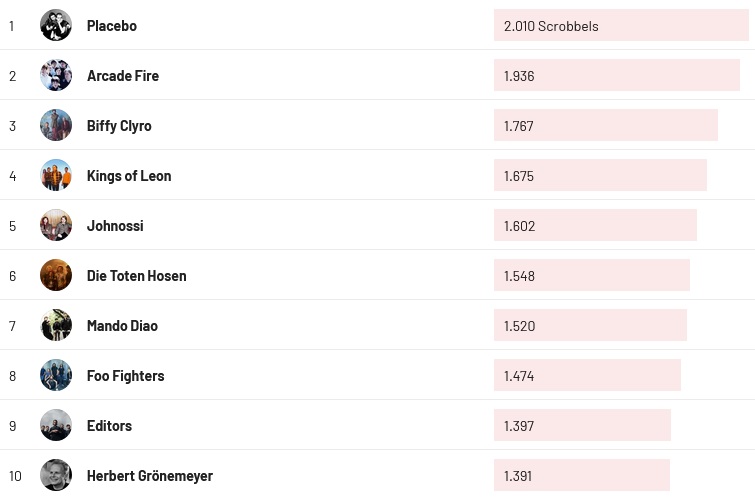The image size is (755, 498).
Task: Open the Editors avatar image
Action: coord(56,425)
